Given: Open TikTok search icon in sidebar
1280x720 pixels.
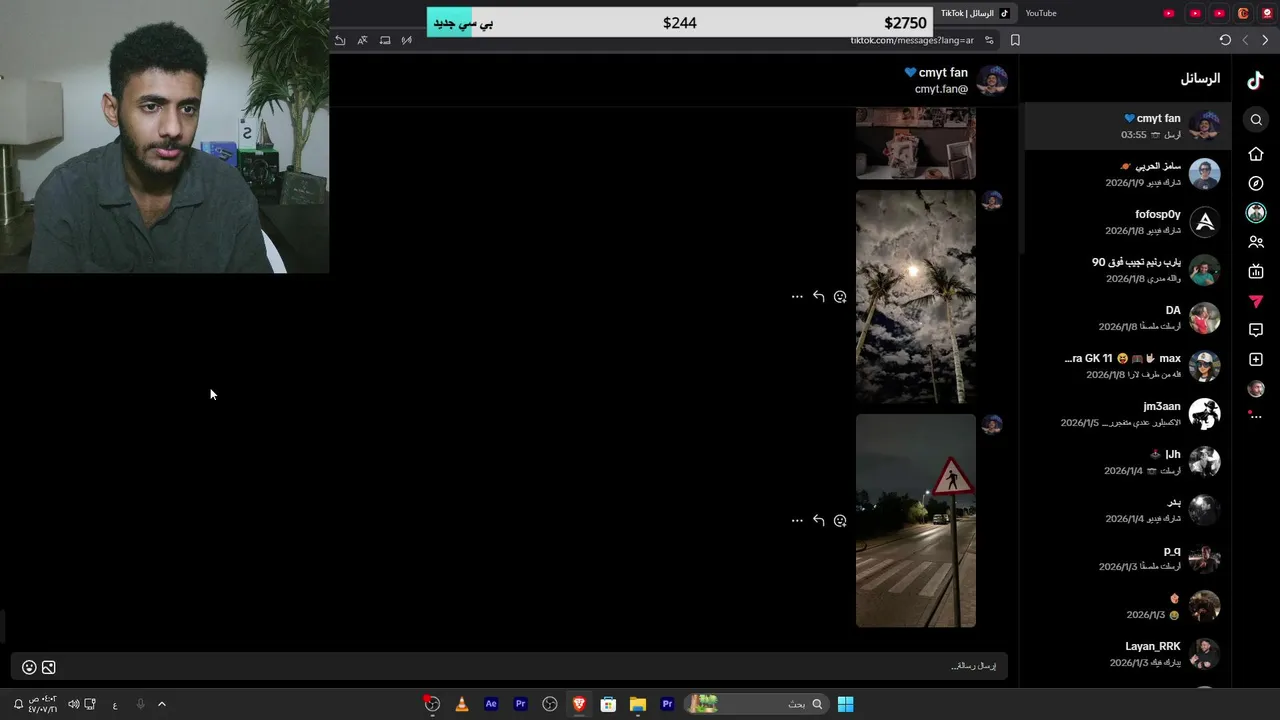Looking at the screenshot, I should (x=1256, y=120).
